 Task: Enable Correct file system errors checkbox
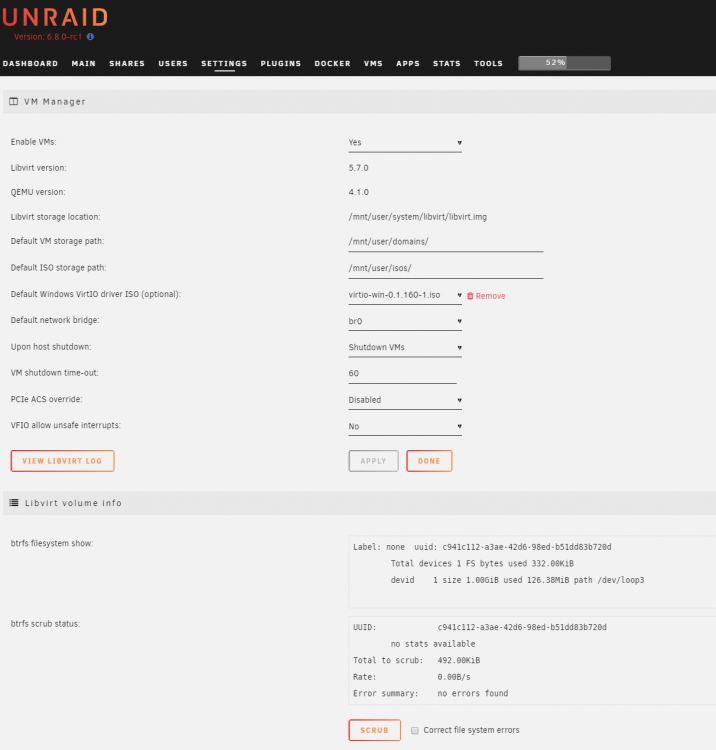click(415, 730)
